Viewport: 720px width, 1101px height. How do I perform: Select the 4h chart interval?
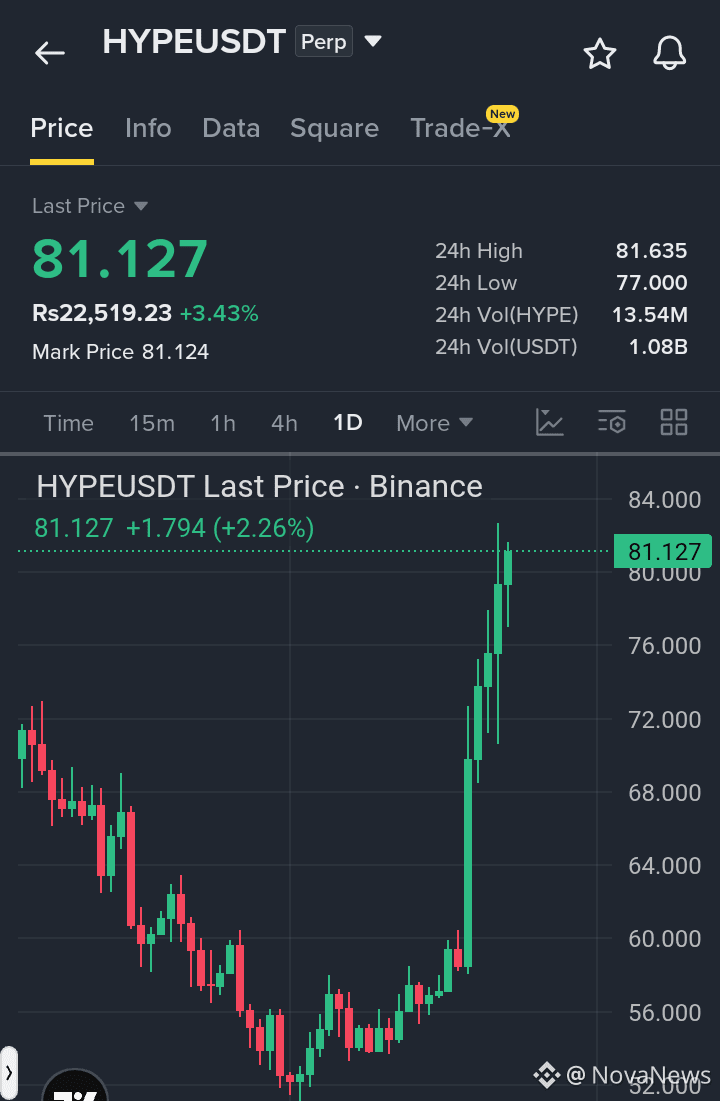coord(284,423)
